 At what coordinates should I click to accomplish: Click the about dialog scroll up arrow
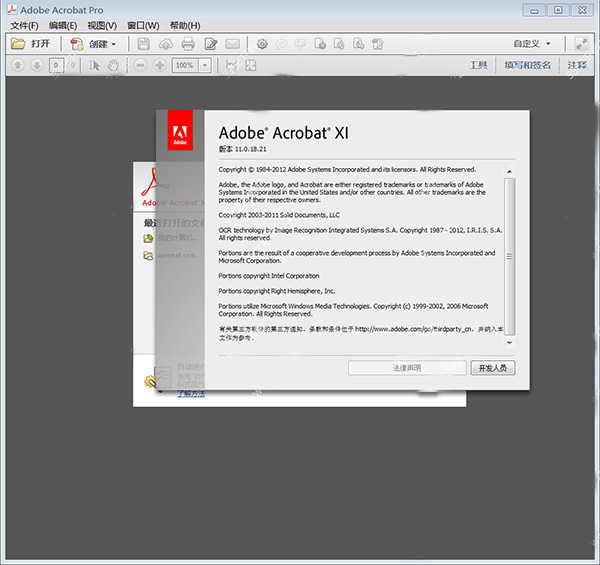coord(509,171)
